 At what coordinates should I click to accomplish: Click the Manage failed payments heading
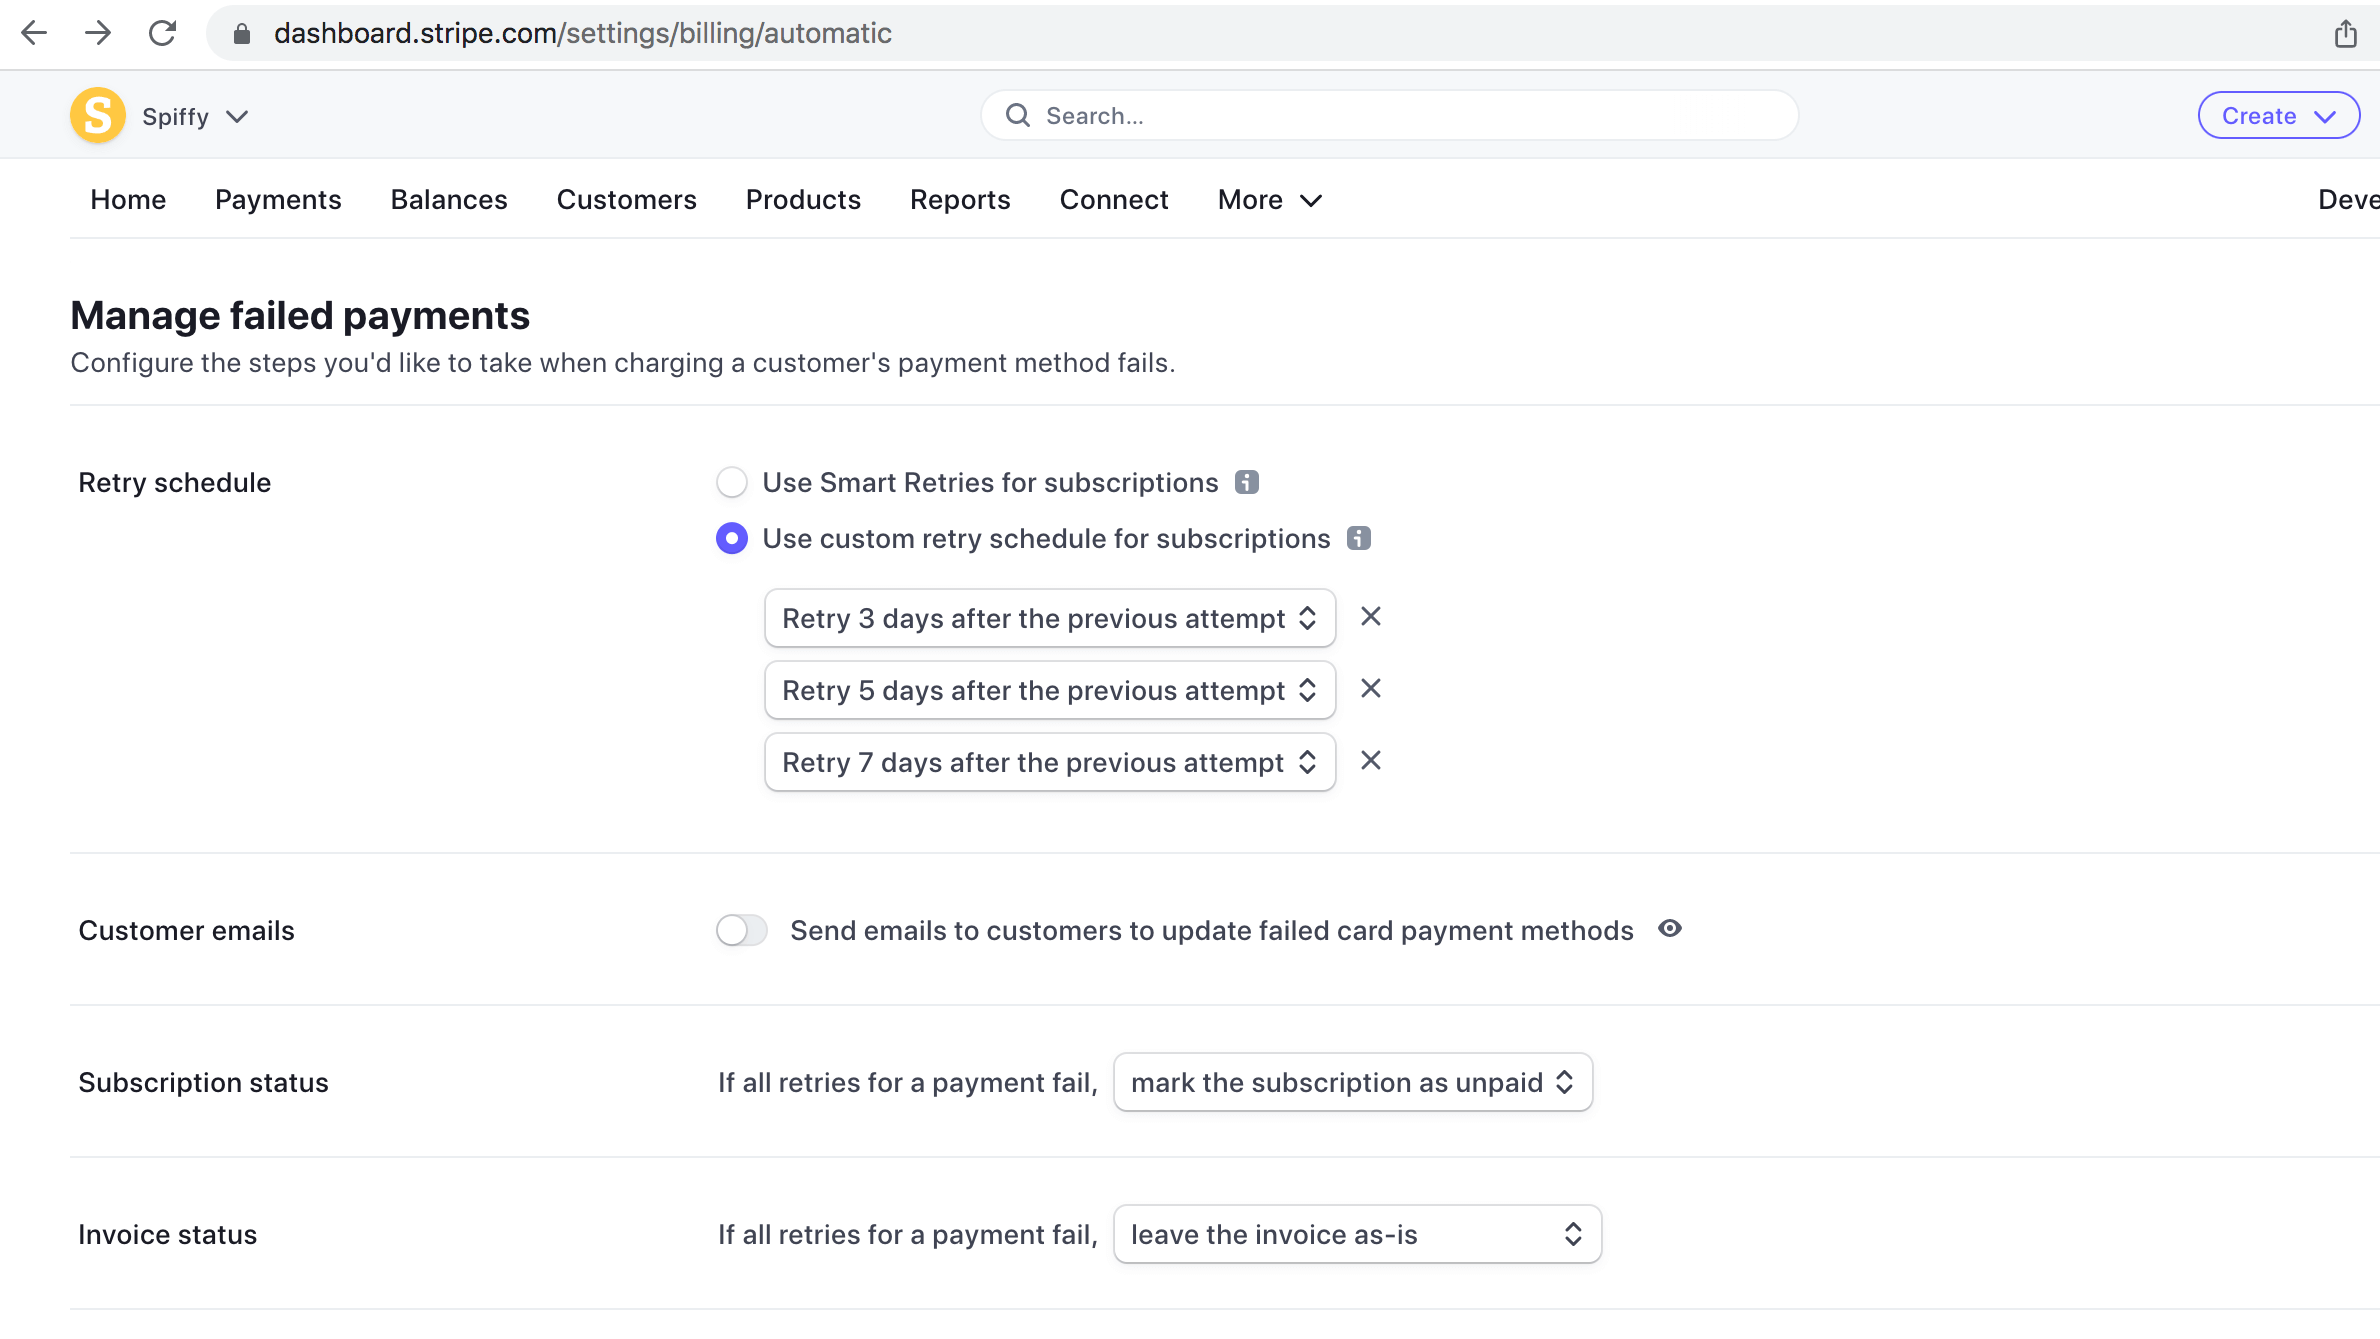[x=300, y=315]
